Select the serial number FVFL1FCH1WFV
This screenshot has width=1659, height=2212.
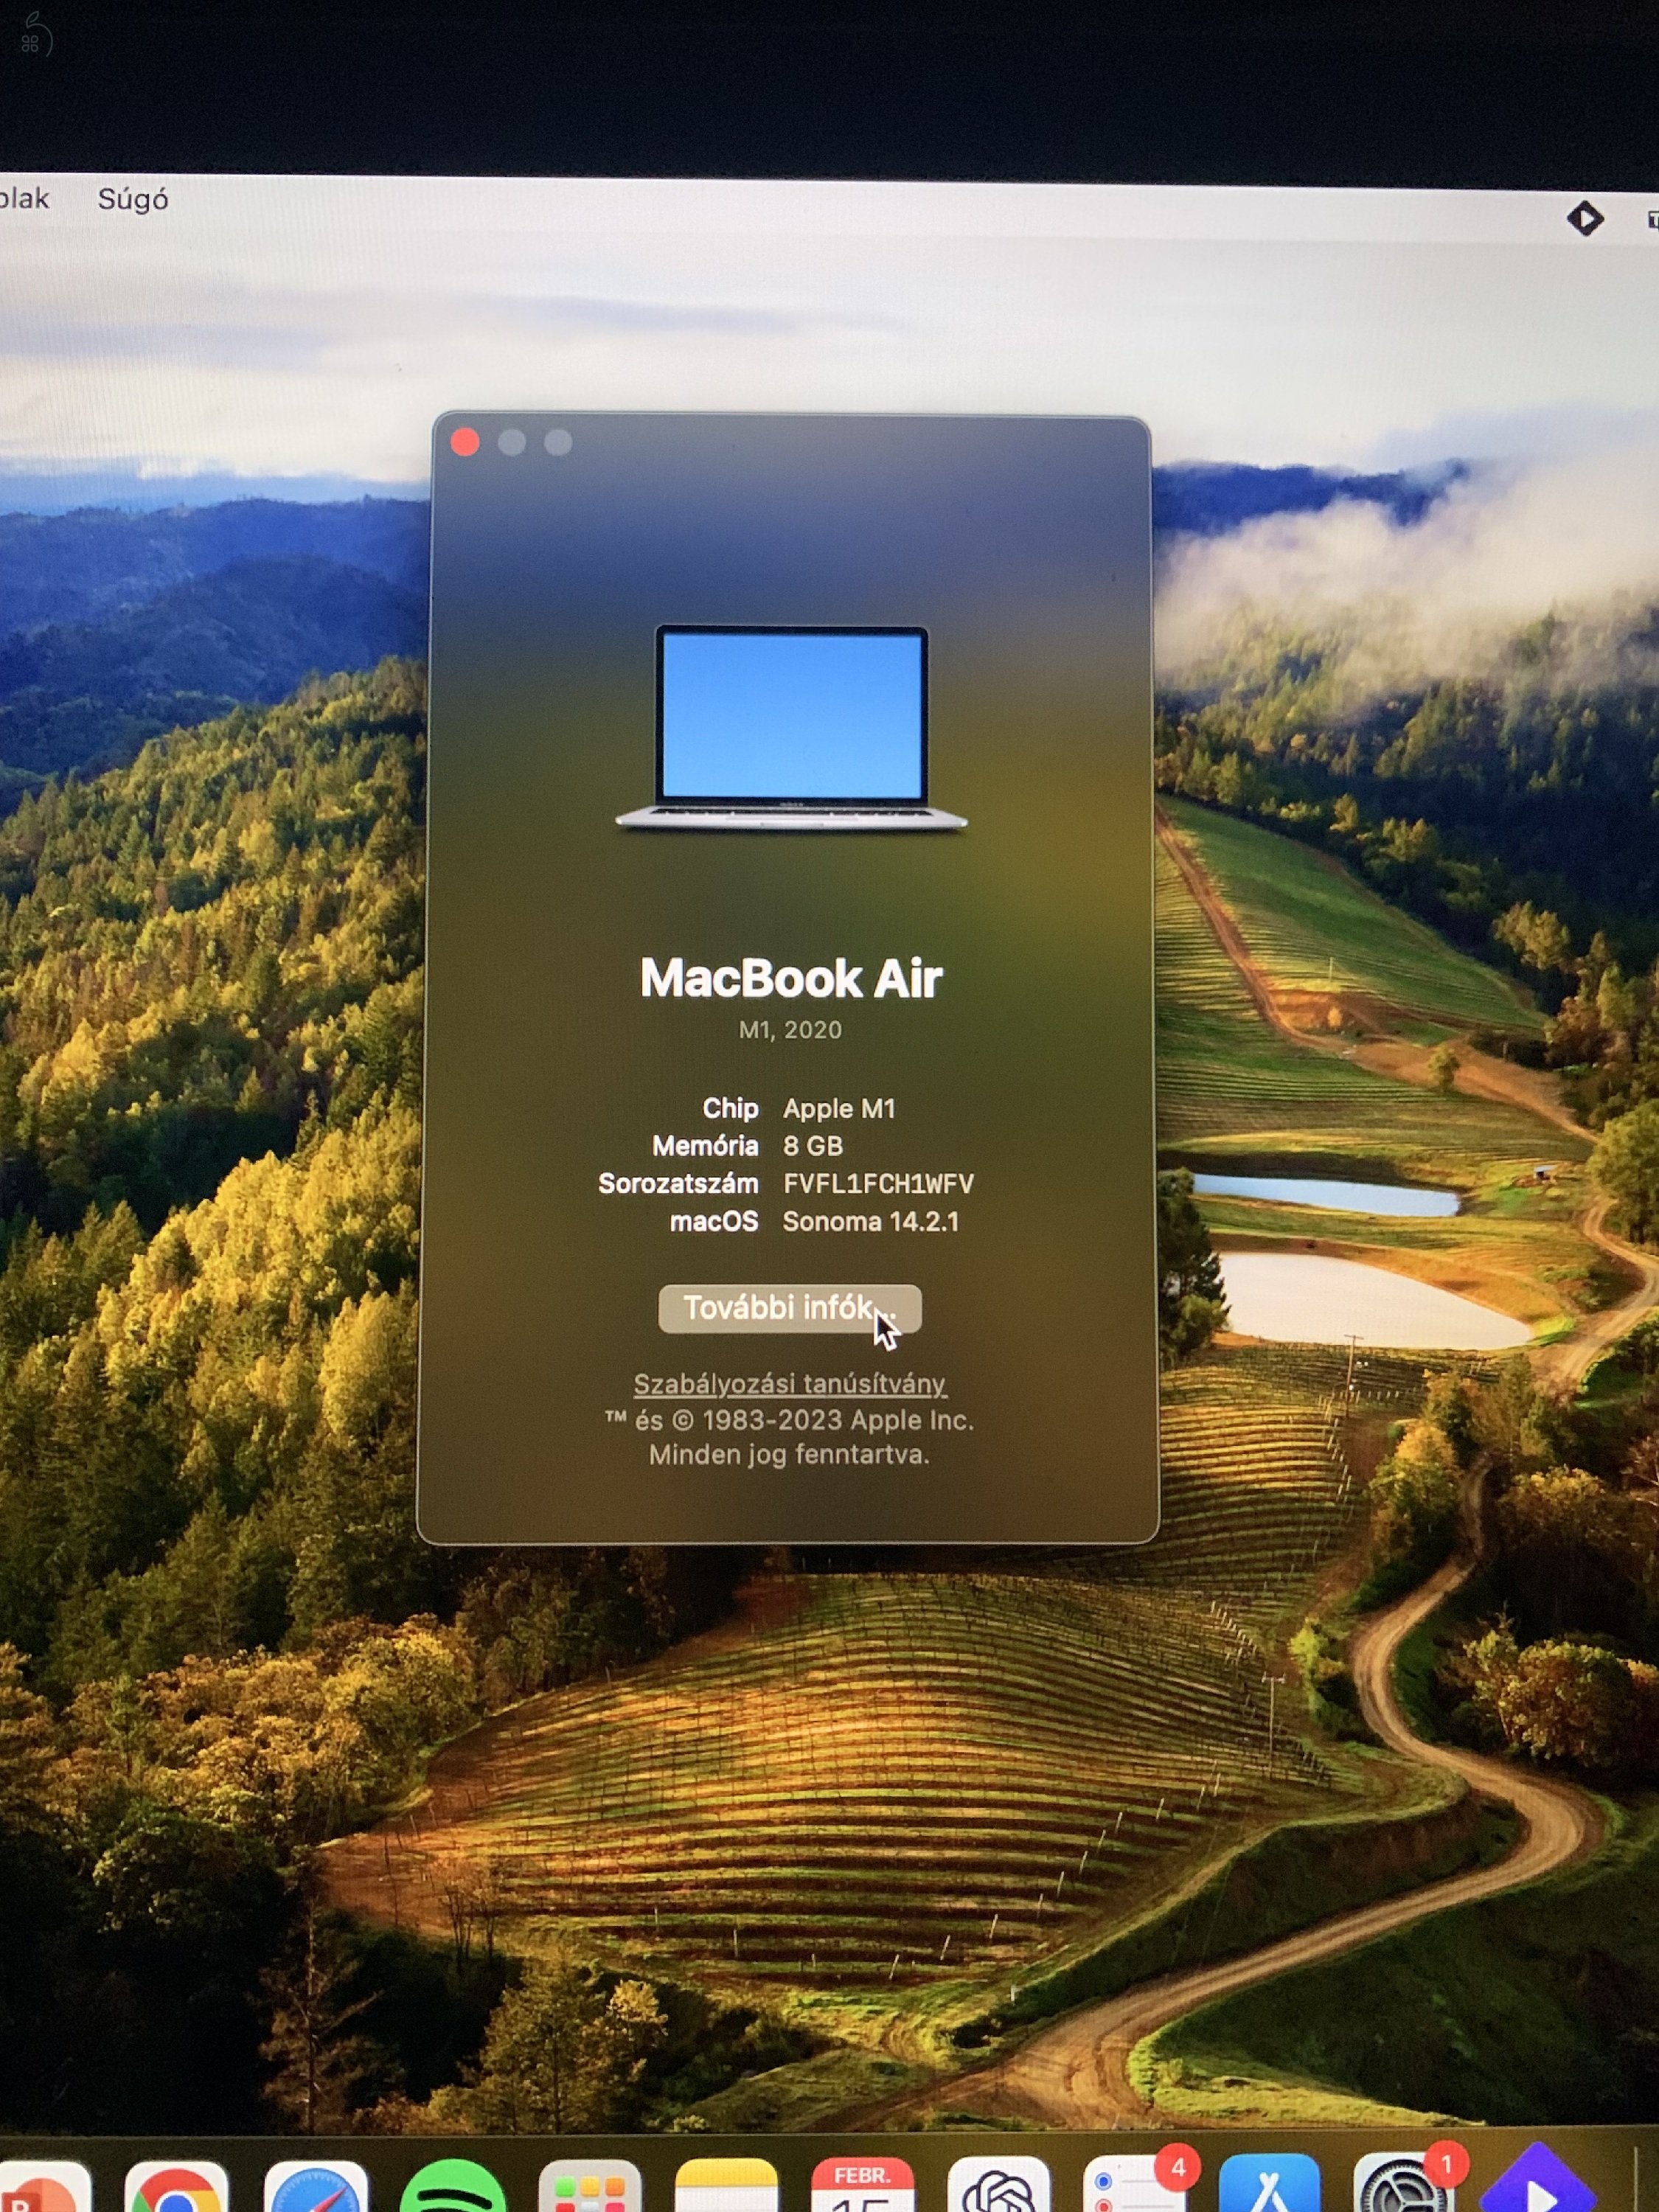[x=878, y=1183]
